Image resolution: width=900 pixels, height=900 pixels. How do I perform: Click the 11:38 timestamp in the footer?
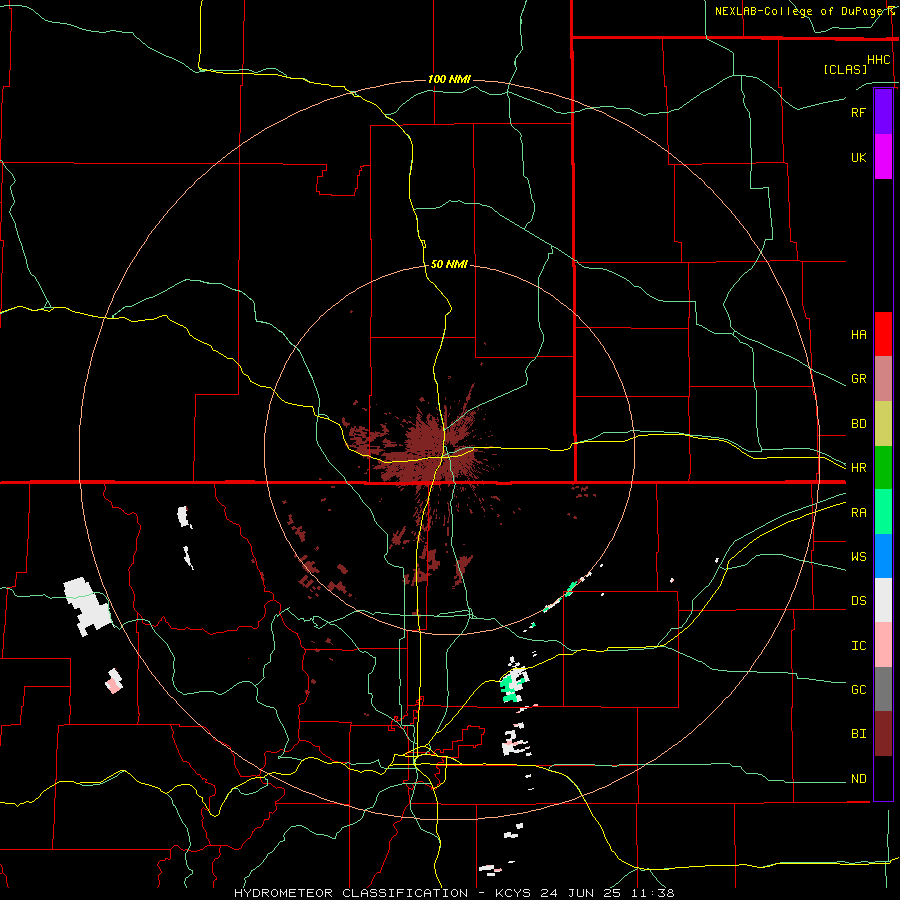pos(652,893)
